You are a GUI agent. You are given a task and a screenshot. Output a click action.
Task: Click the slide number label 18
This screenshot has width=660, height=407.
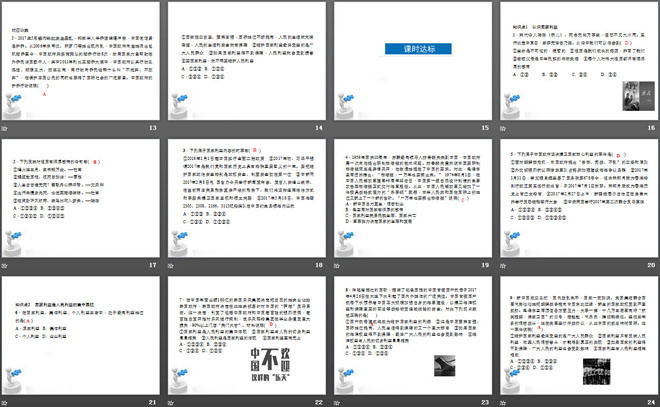(x=319, y=265)
